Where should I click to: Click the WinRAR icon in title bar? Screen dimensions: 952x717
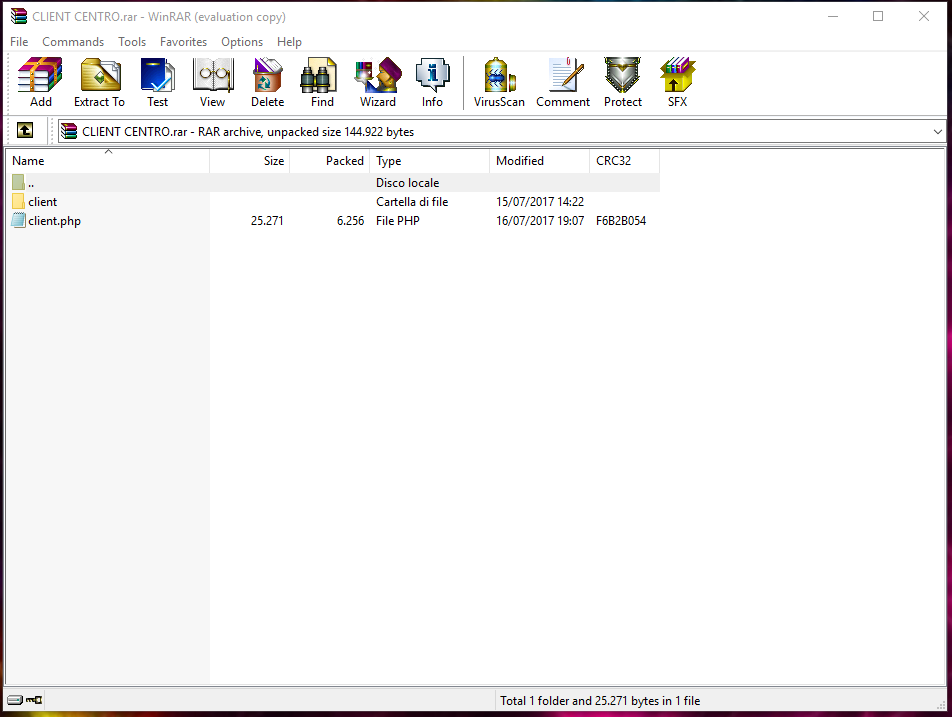pos(19,16)
